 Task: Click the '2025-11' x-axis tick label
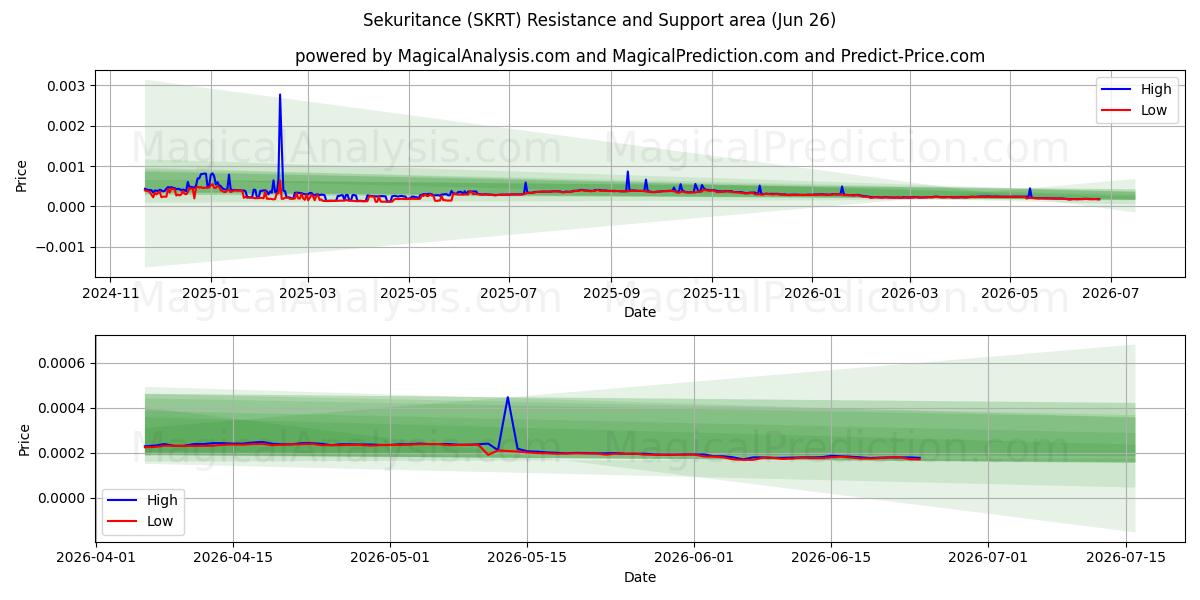pos(712,293)
